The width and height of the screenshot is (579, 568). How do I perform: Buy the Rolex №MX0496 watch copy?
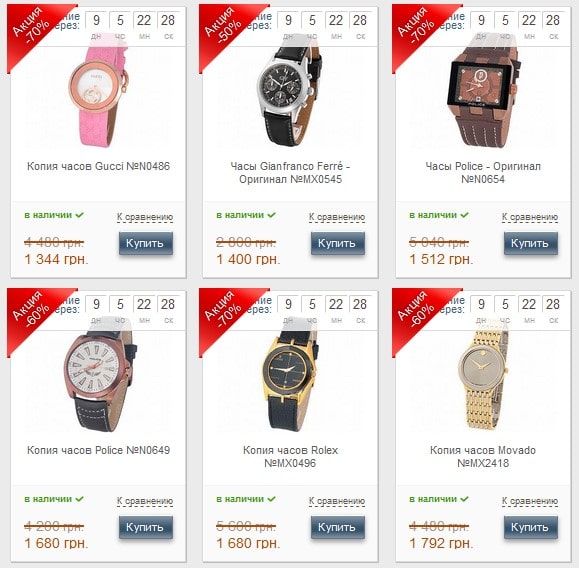click(338, 527)
